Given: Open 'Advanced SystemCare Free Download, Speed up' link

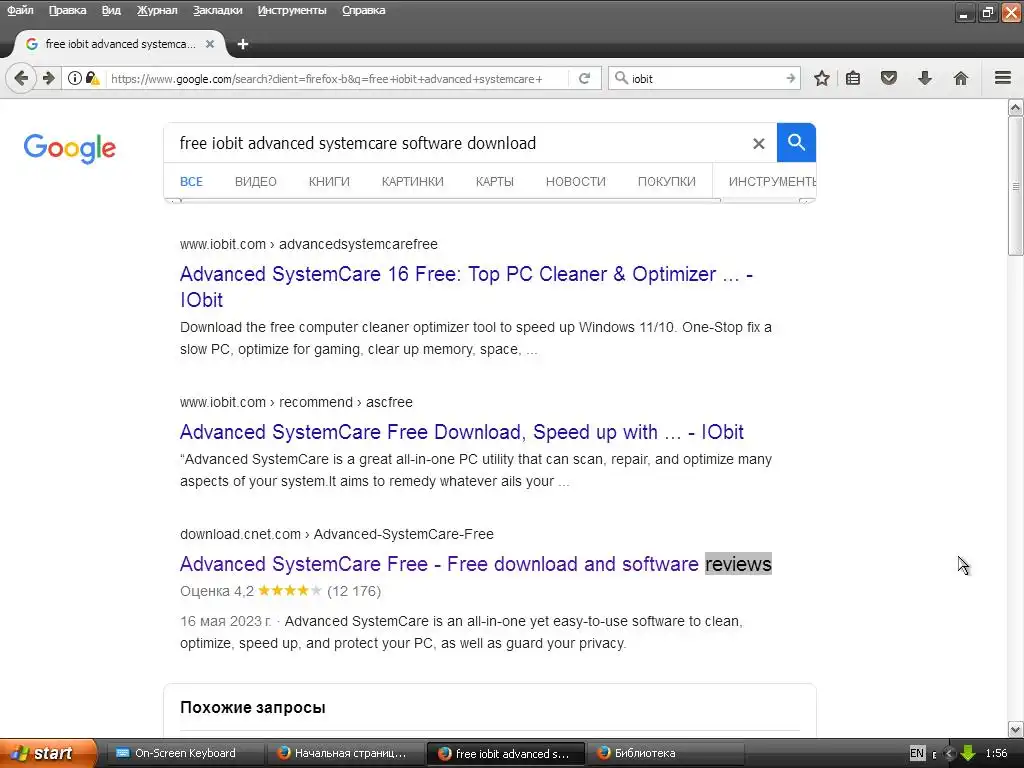Looking at the screenshot, I should (x=462, y=432).
